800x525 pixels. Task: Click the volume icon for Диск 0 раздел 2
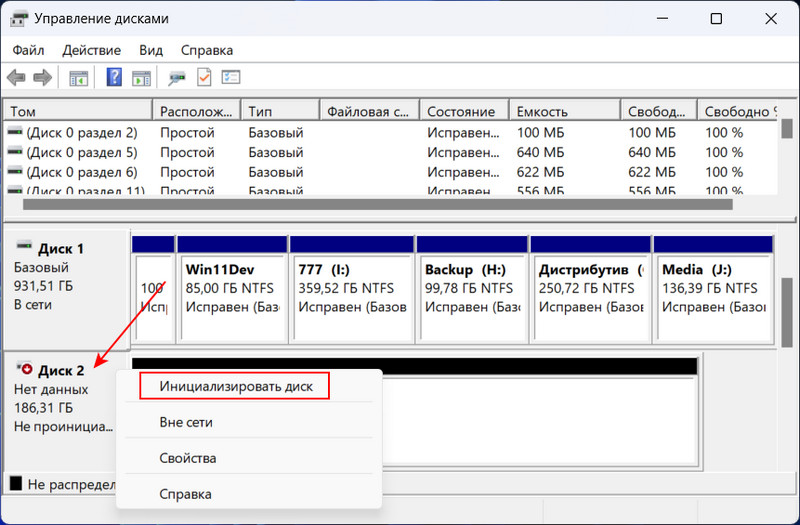pyautogui.click(x=15, y=132)
